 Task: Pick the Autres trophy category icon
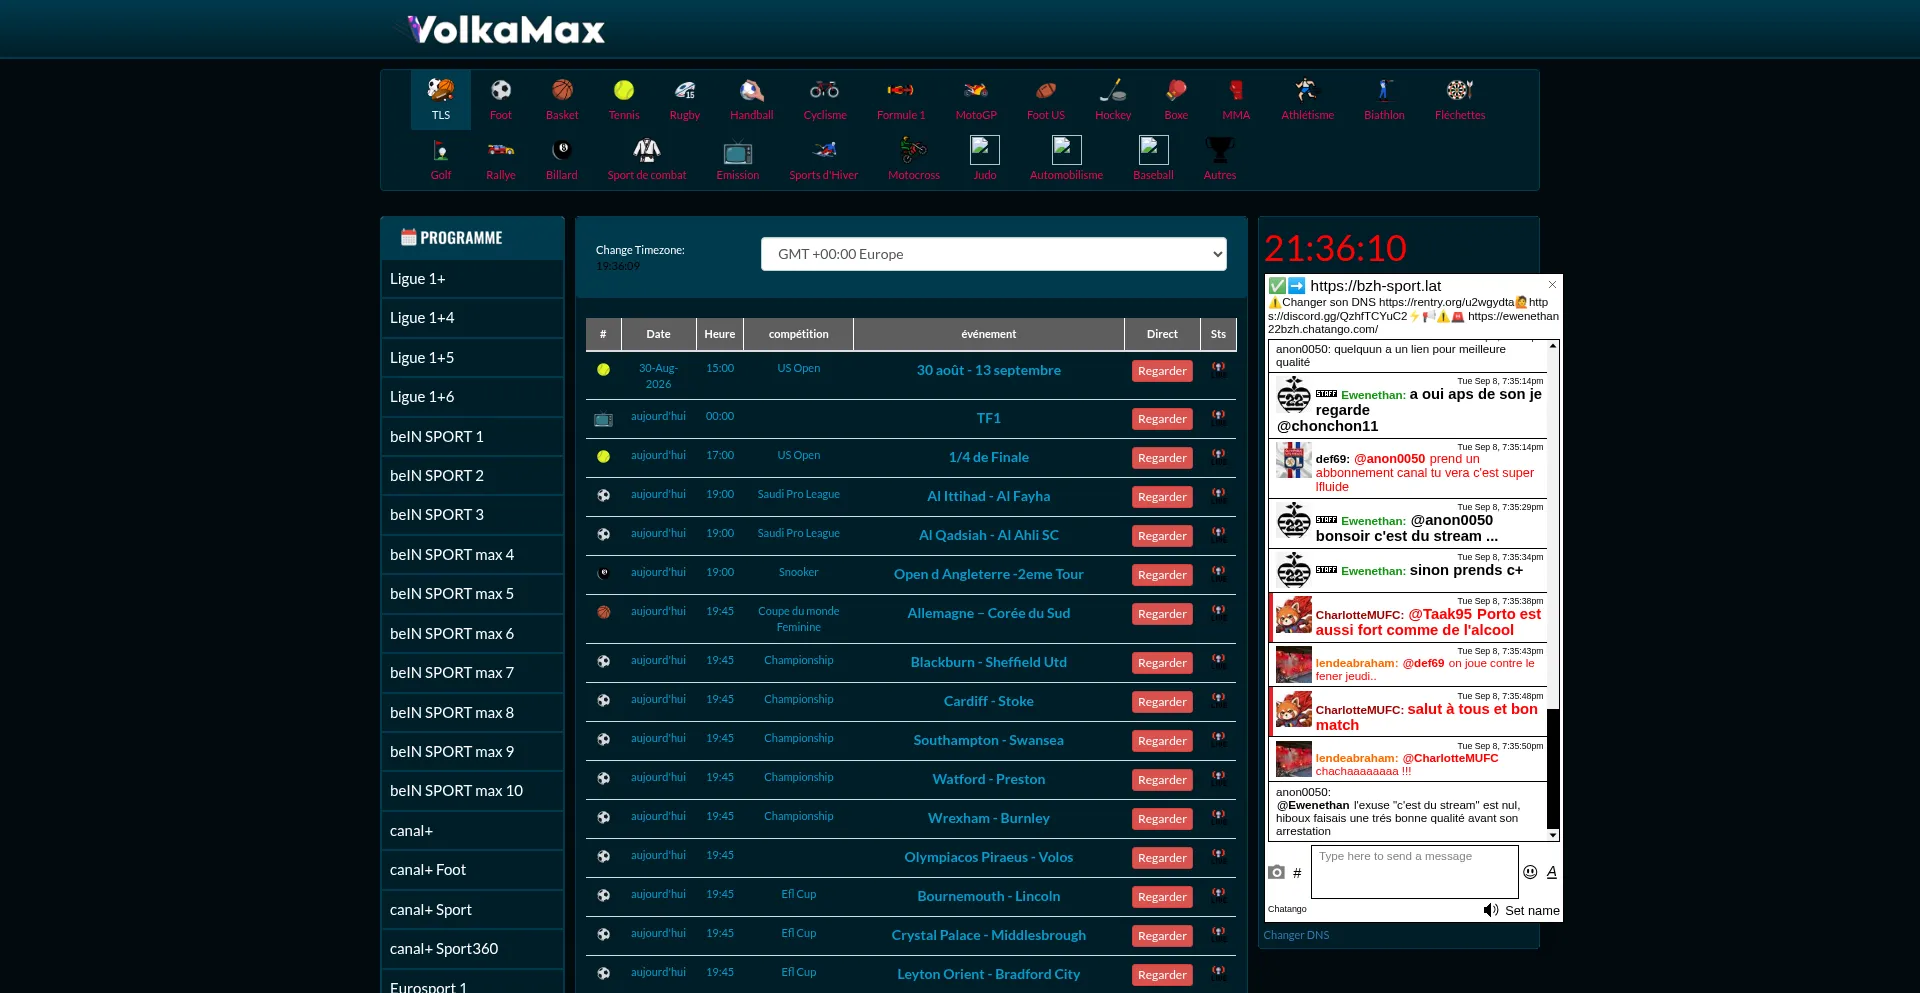tap(1220, 150)
